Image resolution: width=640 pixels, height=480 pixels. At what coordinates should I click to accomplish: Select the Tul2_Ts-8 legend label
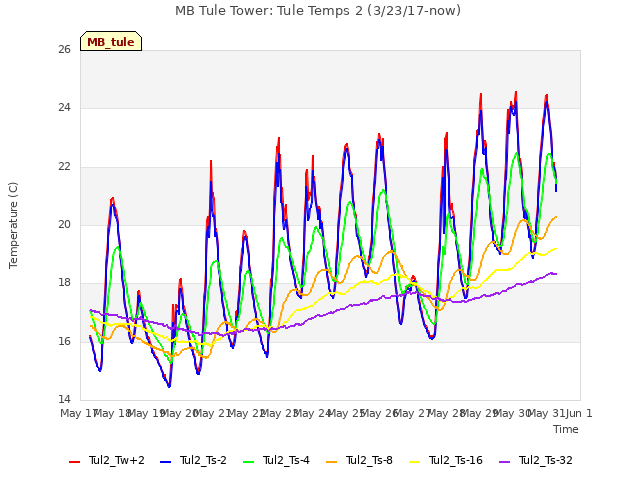point(369,460)
